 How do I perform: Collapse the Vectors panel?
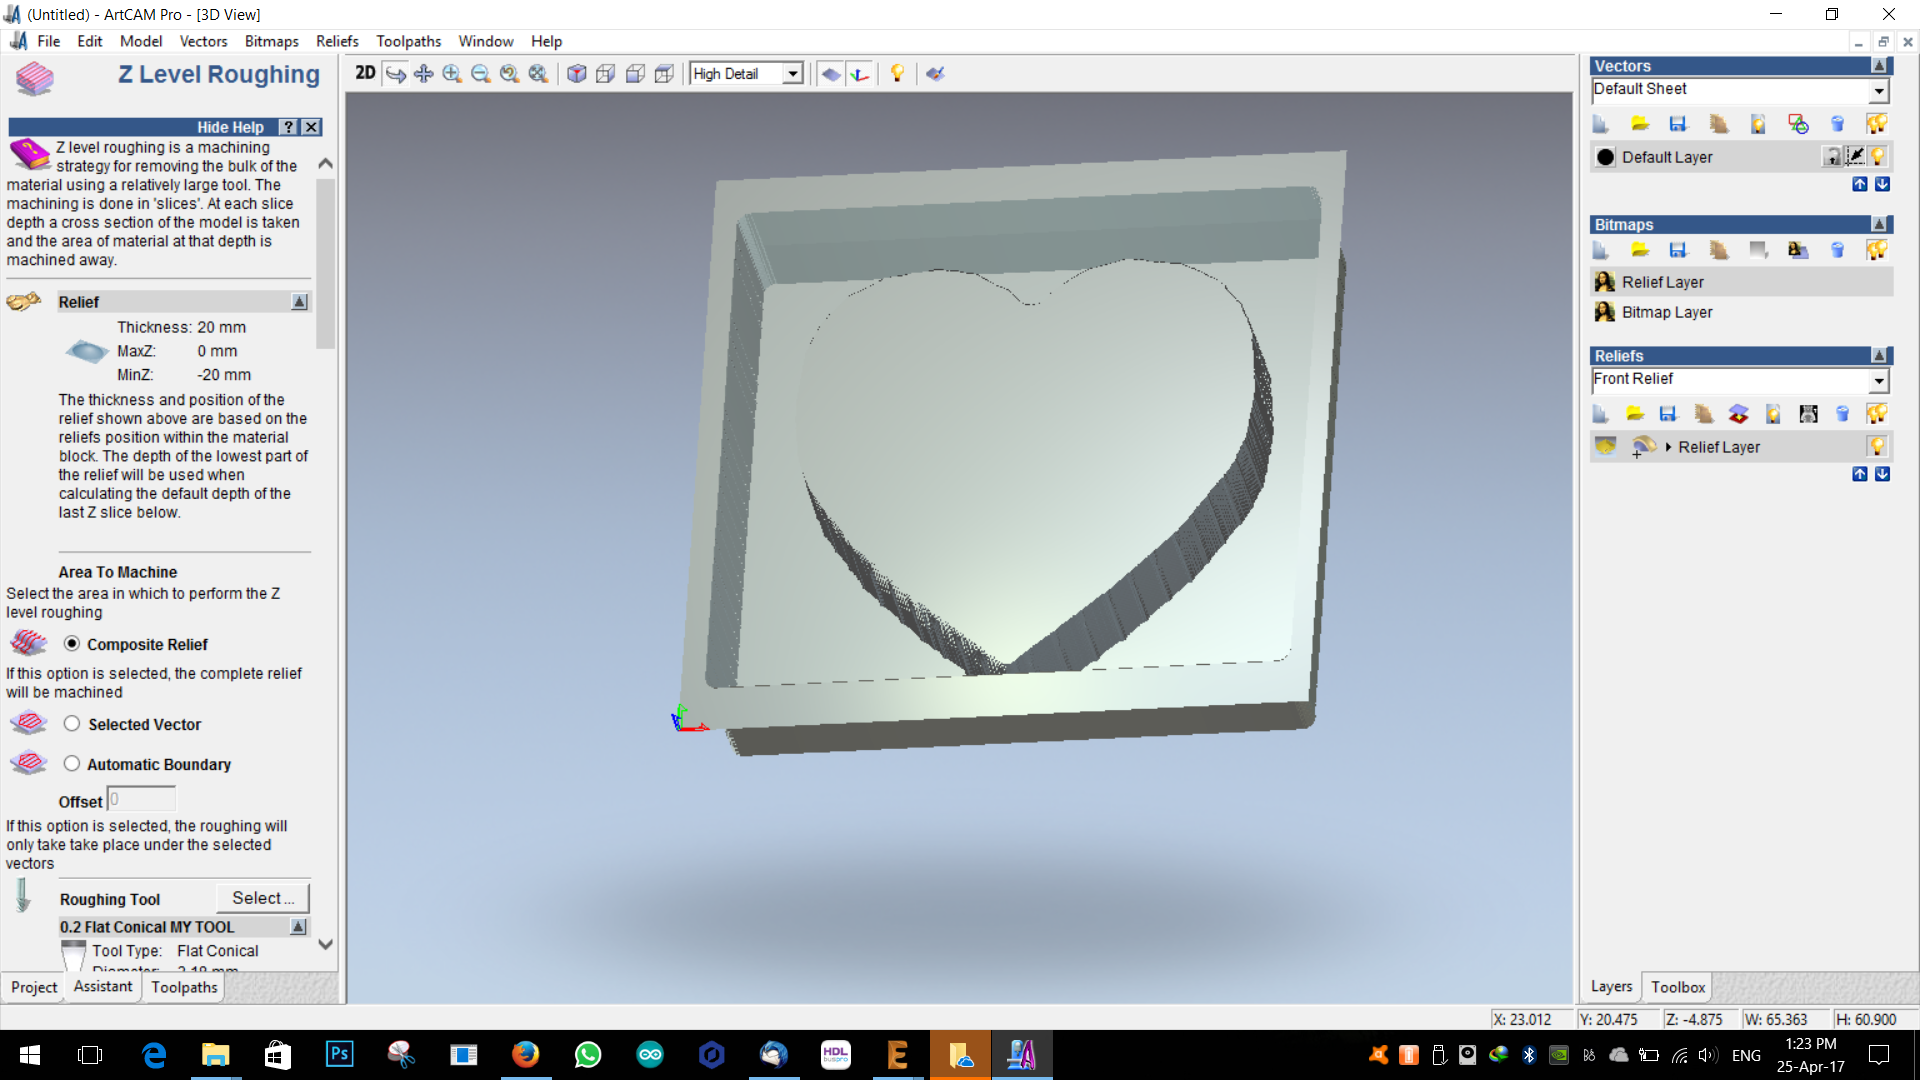1879,66
